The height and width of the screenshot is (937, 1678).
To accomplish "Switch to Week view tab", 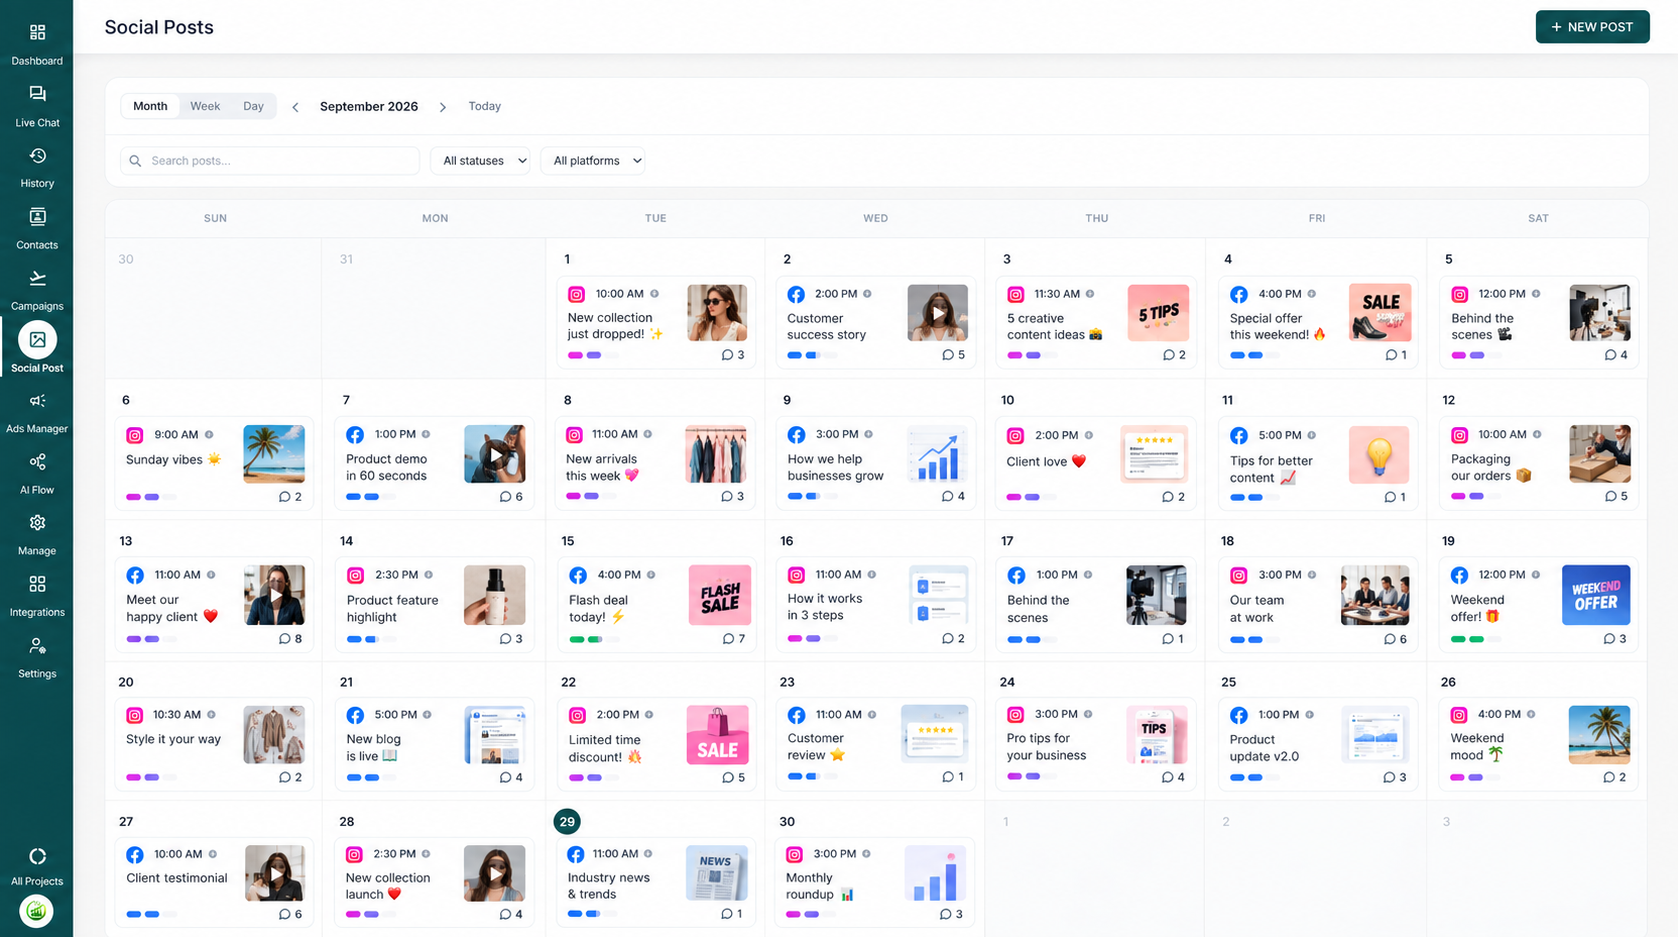I will coord(205,106).
